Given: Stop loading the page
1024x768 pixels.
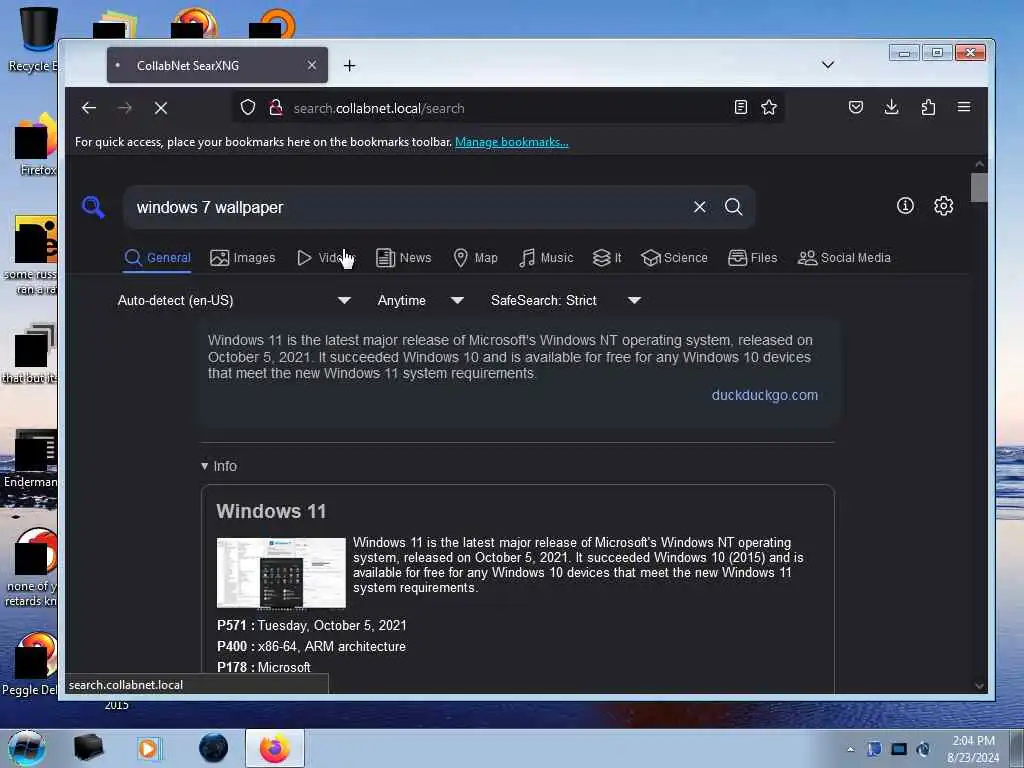Looking at the screenshot, I should (x=161, y=108).
